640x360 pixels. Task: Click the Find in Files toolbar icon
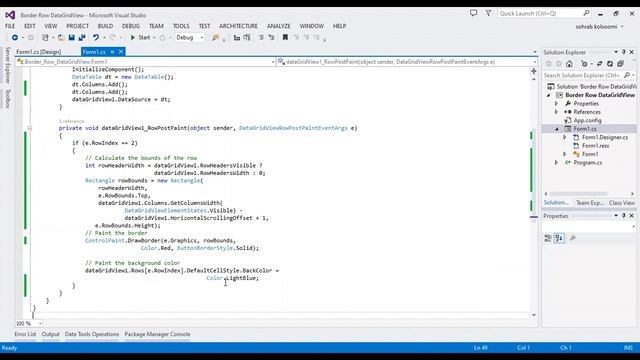216,38
